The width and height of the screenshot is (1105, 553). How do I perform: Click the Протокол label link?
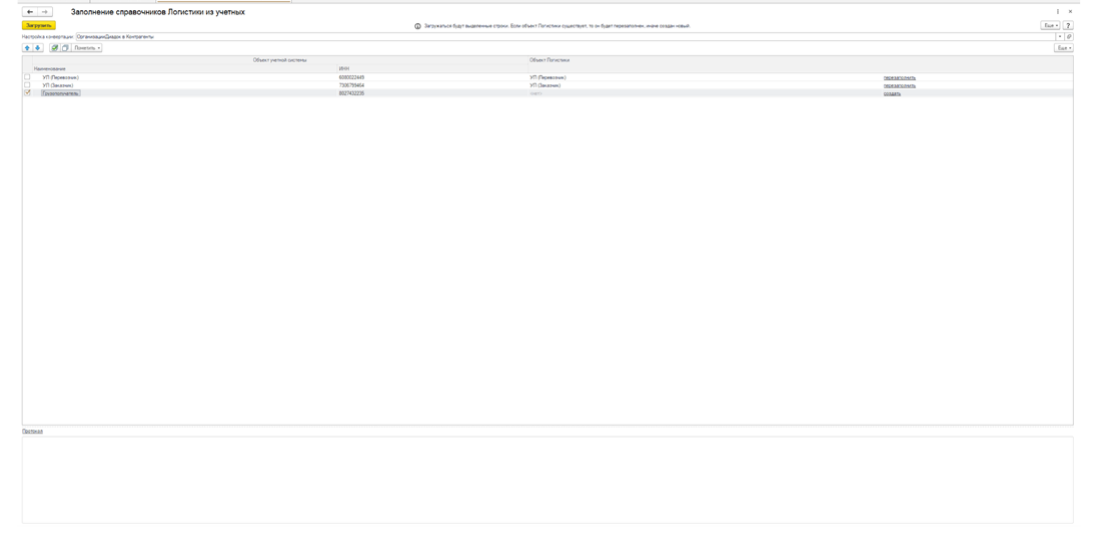[32, 431]
